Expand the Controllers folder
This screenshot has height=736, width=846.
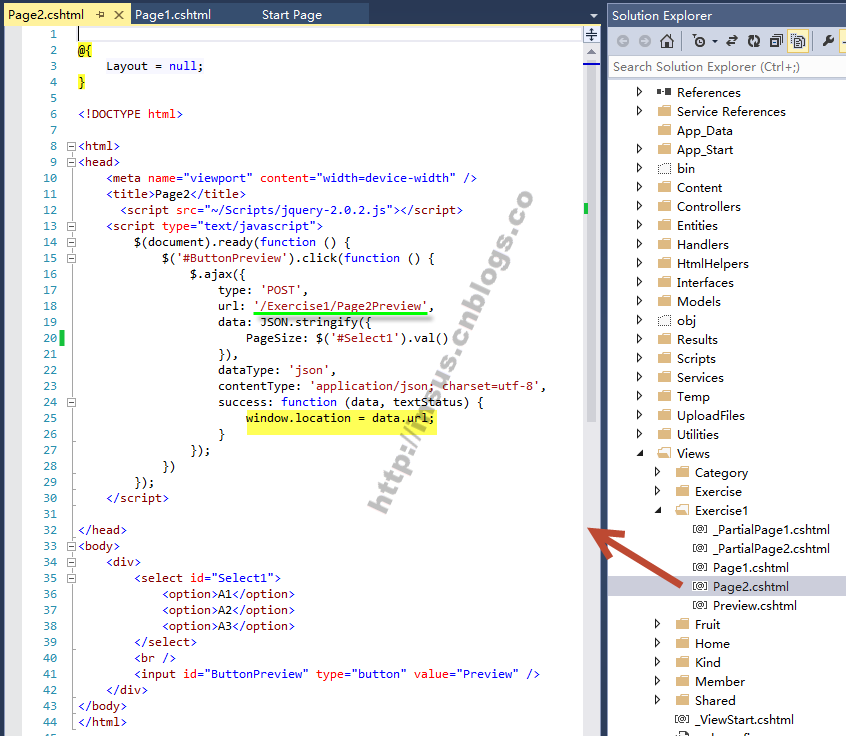639,206
